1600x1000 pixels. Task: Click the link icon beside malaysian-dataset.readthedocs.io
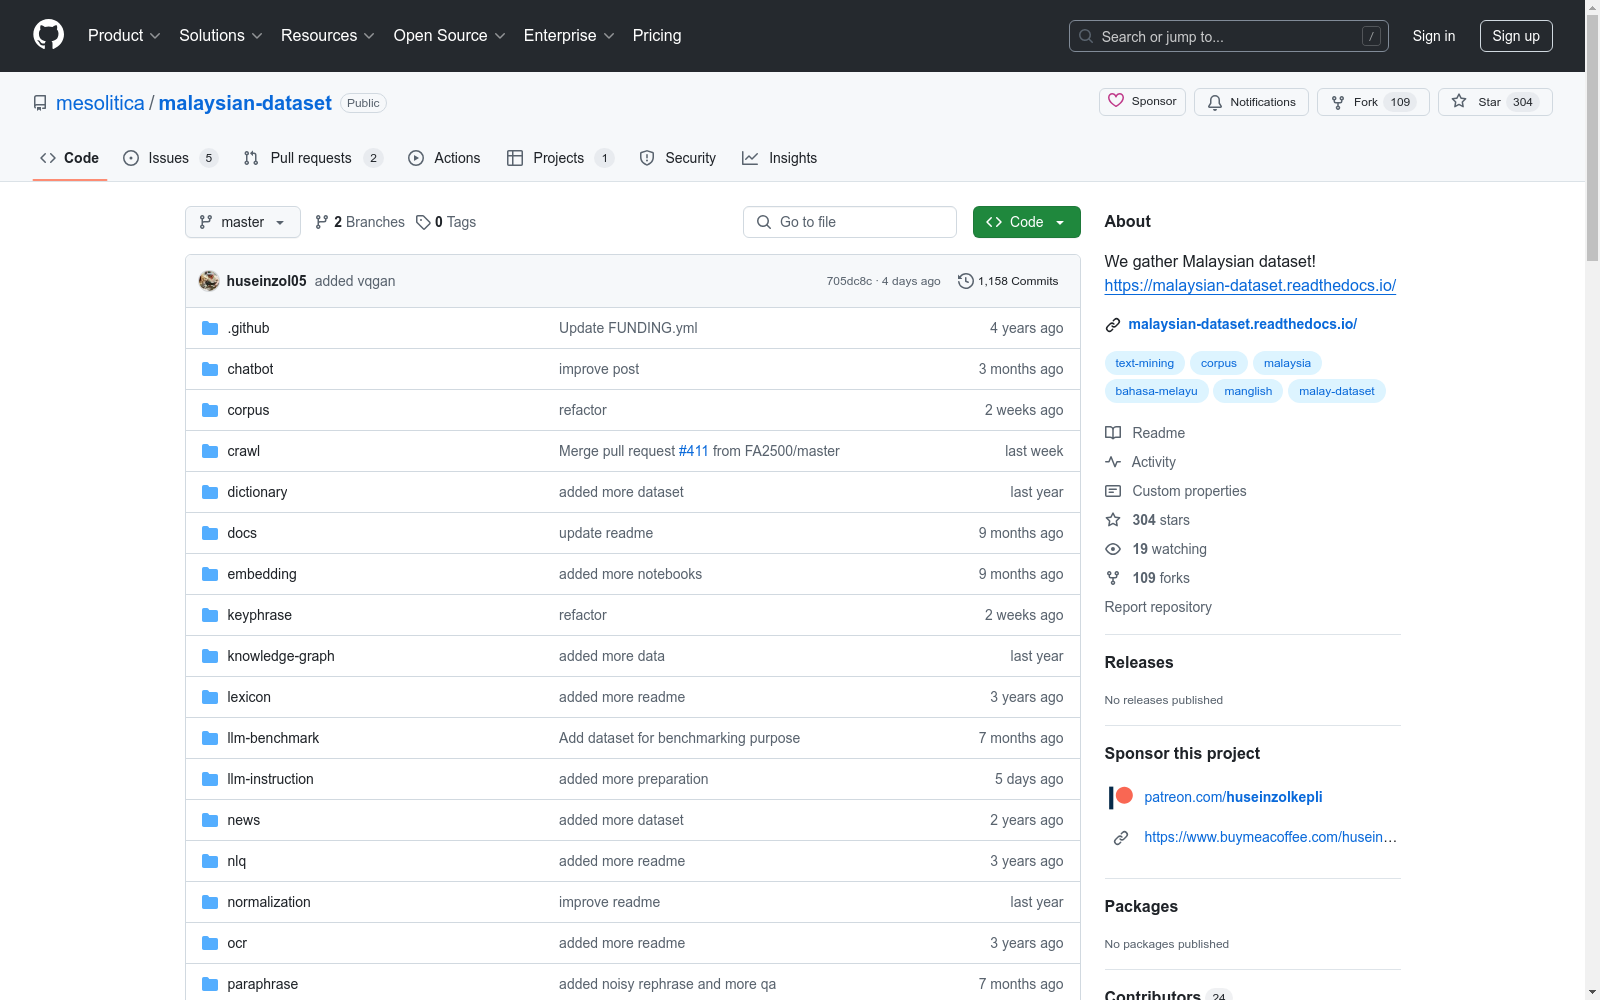click(x=1113, y=325)
